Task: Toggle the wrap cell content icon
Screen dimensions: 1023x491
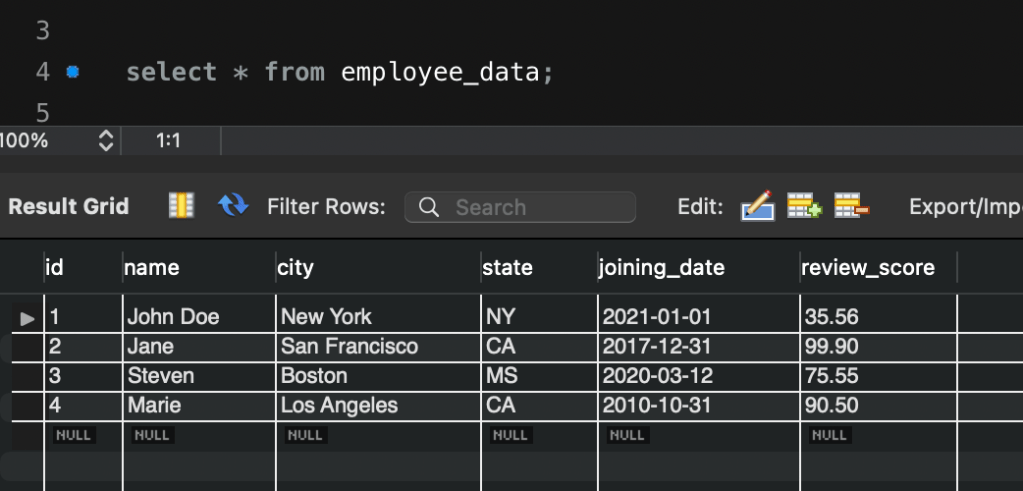Action: pyautogui.click(x=181, y=206)
